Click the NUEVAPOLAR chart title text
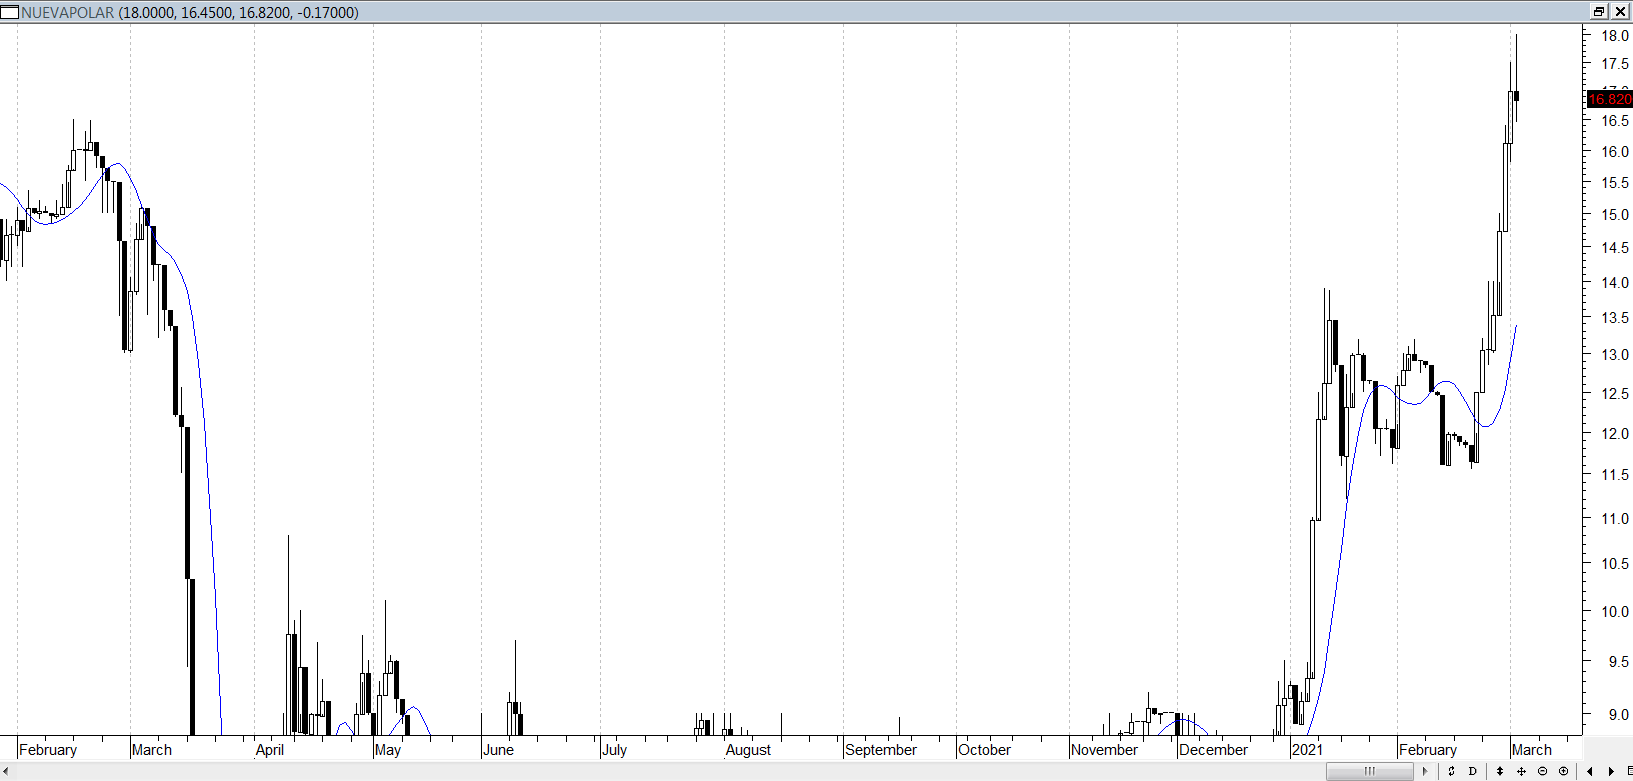 [68, 13]
